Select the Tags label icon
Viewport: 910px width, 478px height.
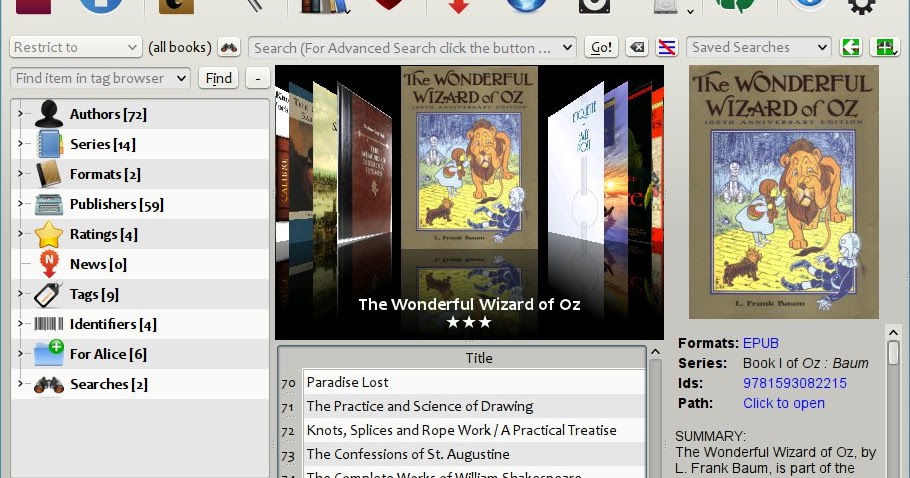pos(48,294)
